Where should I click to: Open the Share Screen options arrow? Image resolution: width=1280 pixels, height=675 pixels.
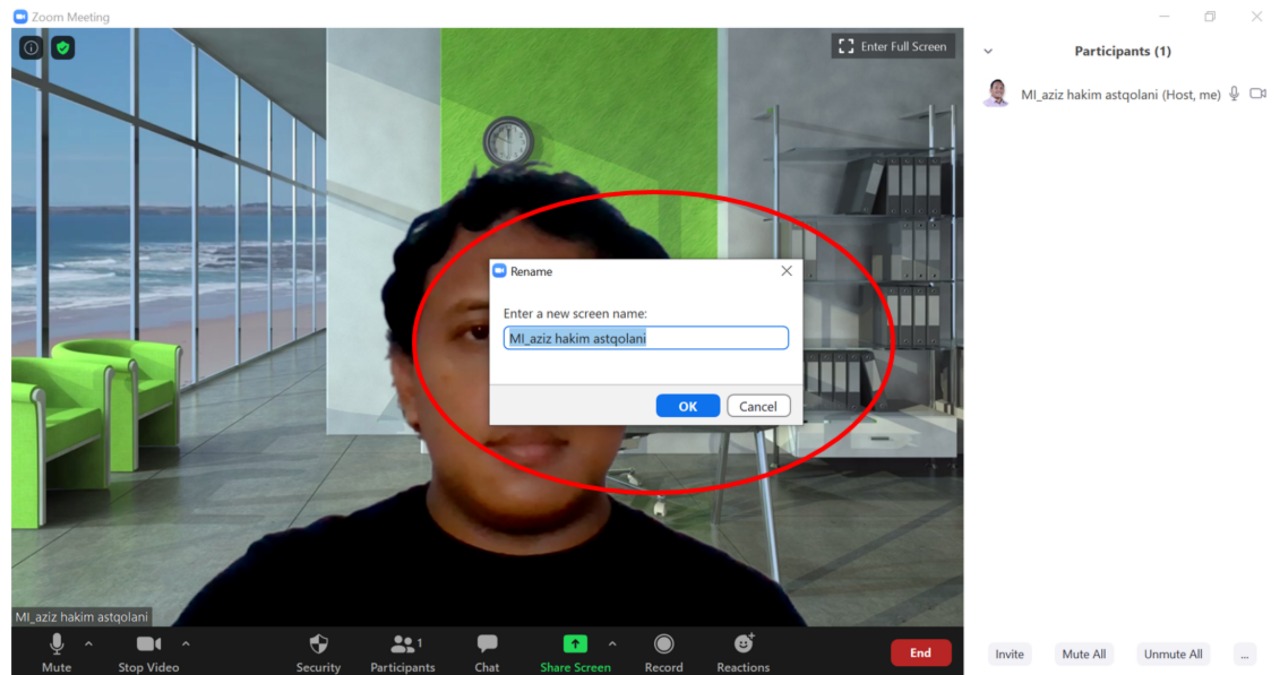(x=612, y=643)
